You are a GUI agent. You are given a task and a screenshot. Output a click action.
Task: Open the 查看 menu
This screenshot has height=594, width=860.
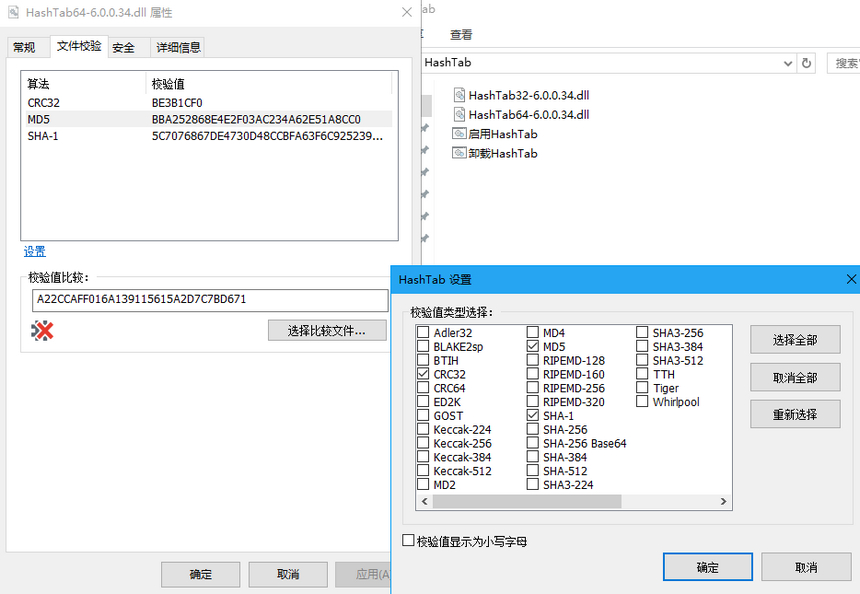(461, 34)
